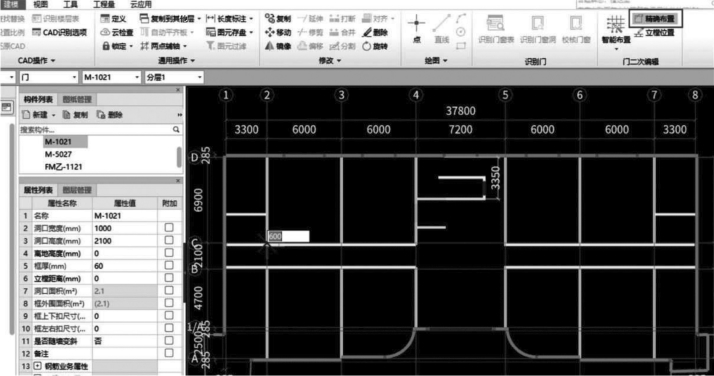
Task: Click the 旋转 rotate tool
Action: coord(375,46)
